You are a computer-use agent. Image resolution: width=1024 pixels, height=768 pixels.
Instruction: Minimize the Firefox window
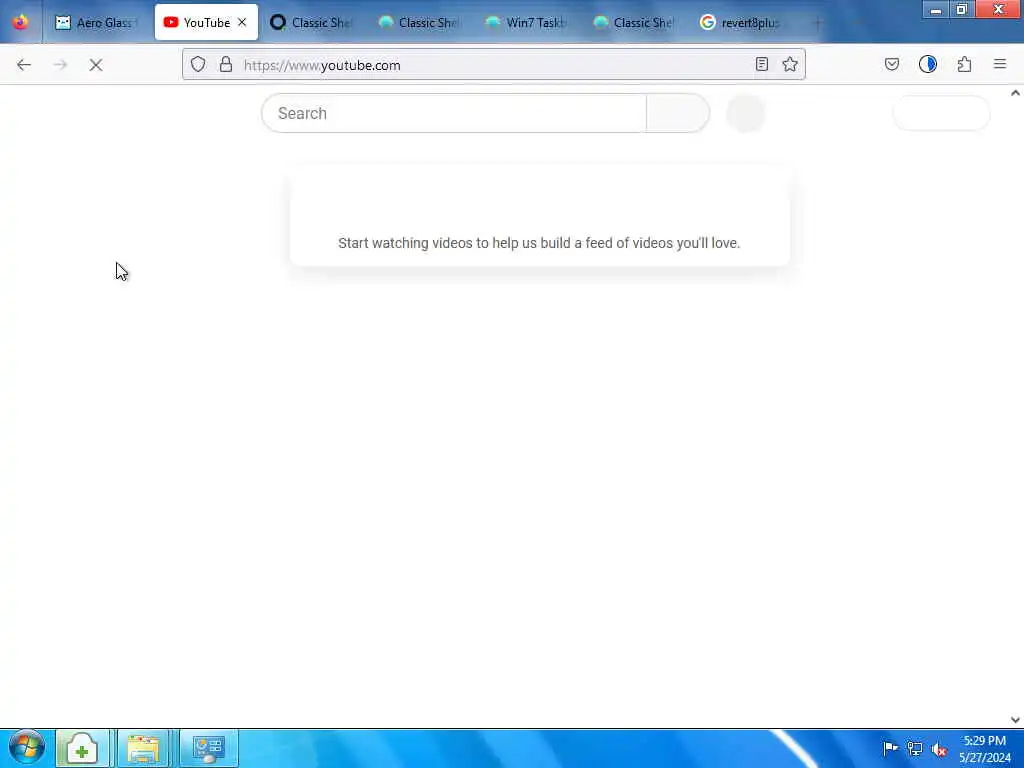click(x=936, y=10)
